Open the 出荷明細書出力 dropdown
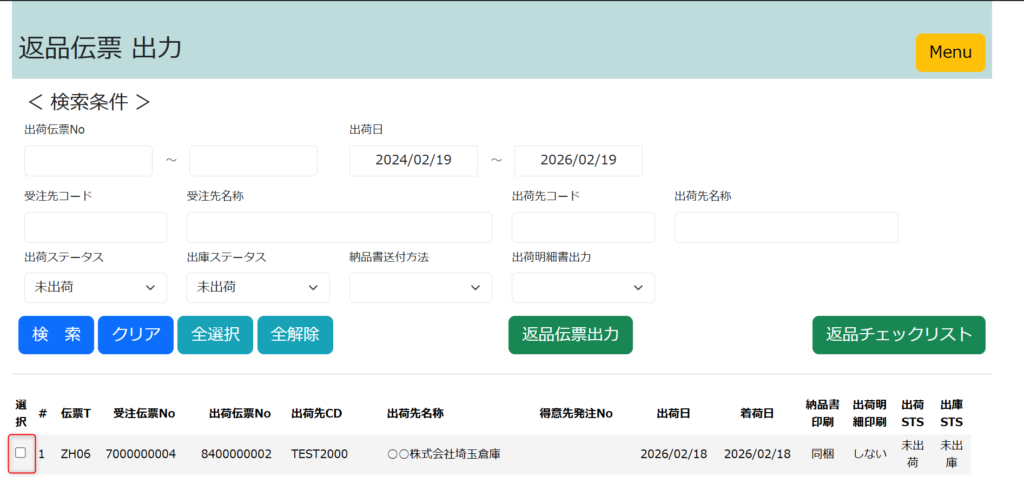The width and height of the screenshot is (1024, 503). coord(582,287)
